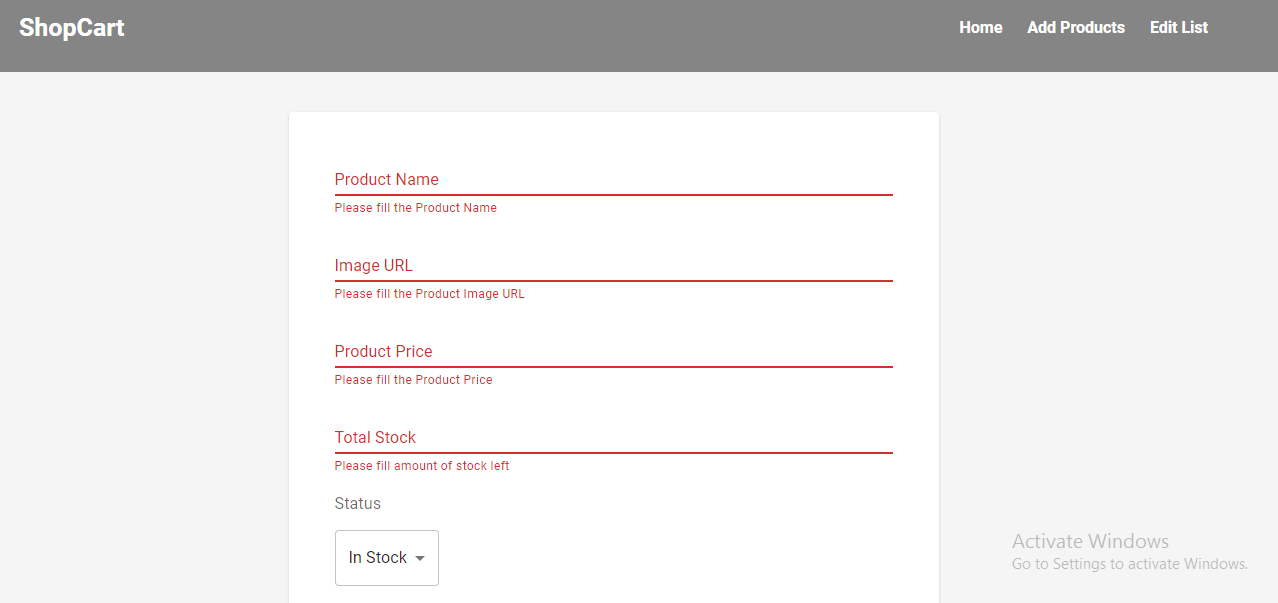Click the Status label above the dropdown
The width and height of the screenshot is (1278, 603).
[357, 503]
